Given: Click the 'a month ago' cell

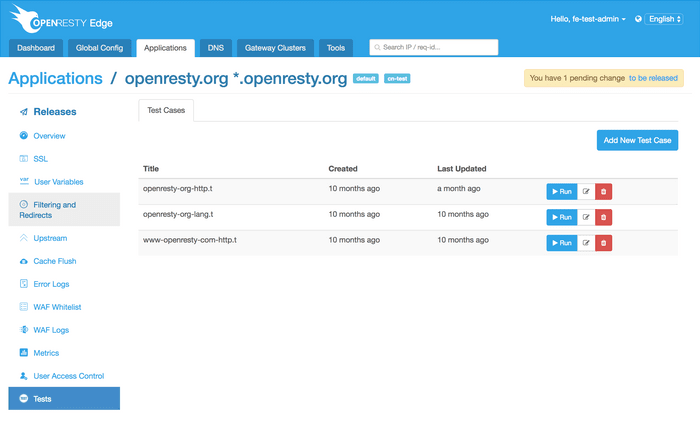Looking at the screenshot, I should point(458,188).
